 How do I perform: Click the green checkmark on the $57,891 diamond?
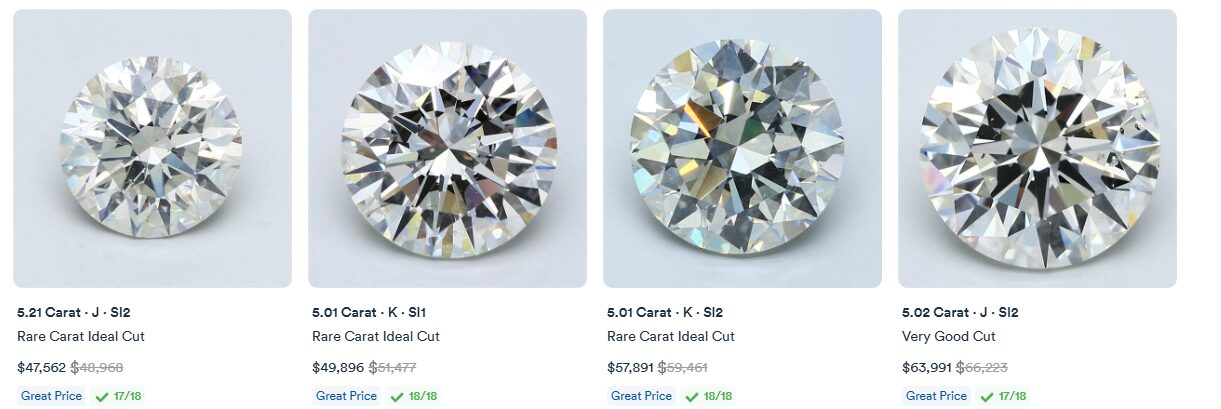692,396
